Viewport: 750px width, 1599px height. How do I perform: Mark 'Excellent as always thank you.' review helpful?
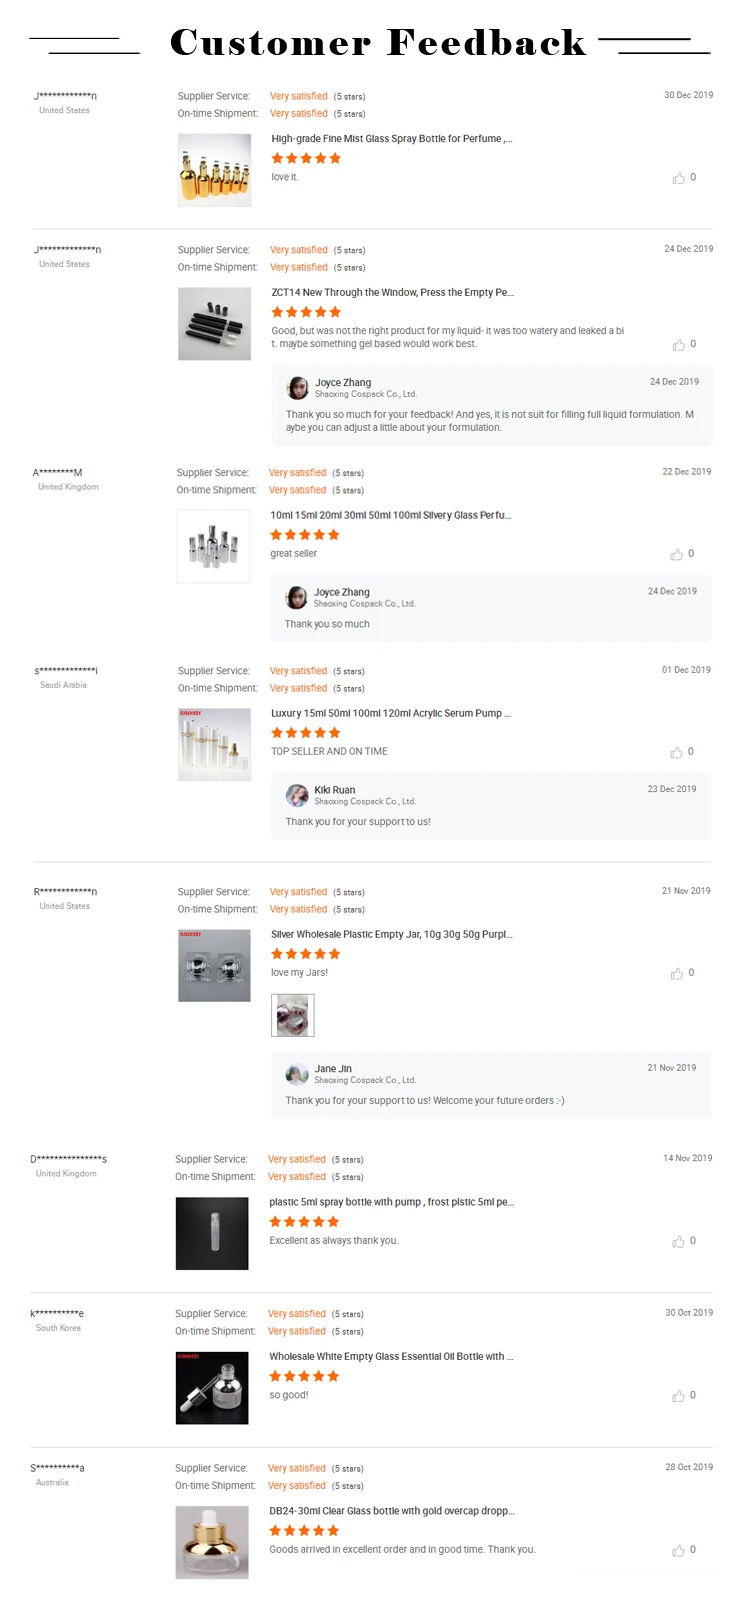pyautogui.click(x=679, y=1241)
